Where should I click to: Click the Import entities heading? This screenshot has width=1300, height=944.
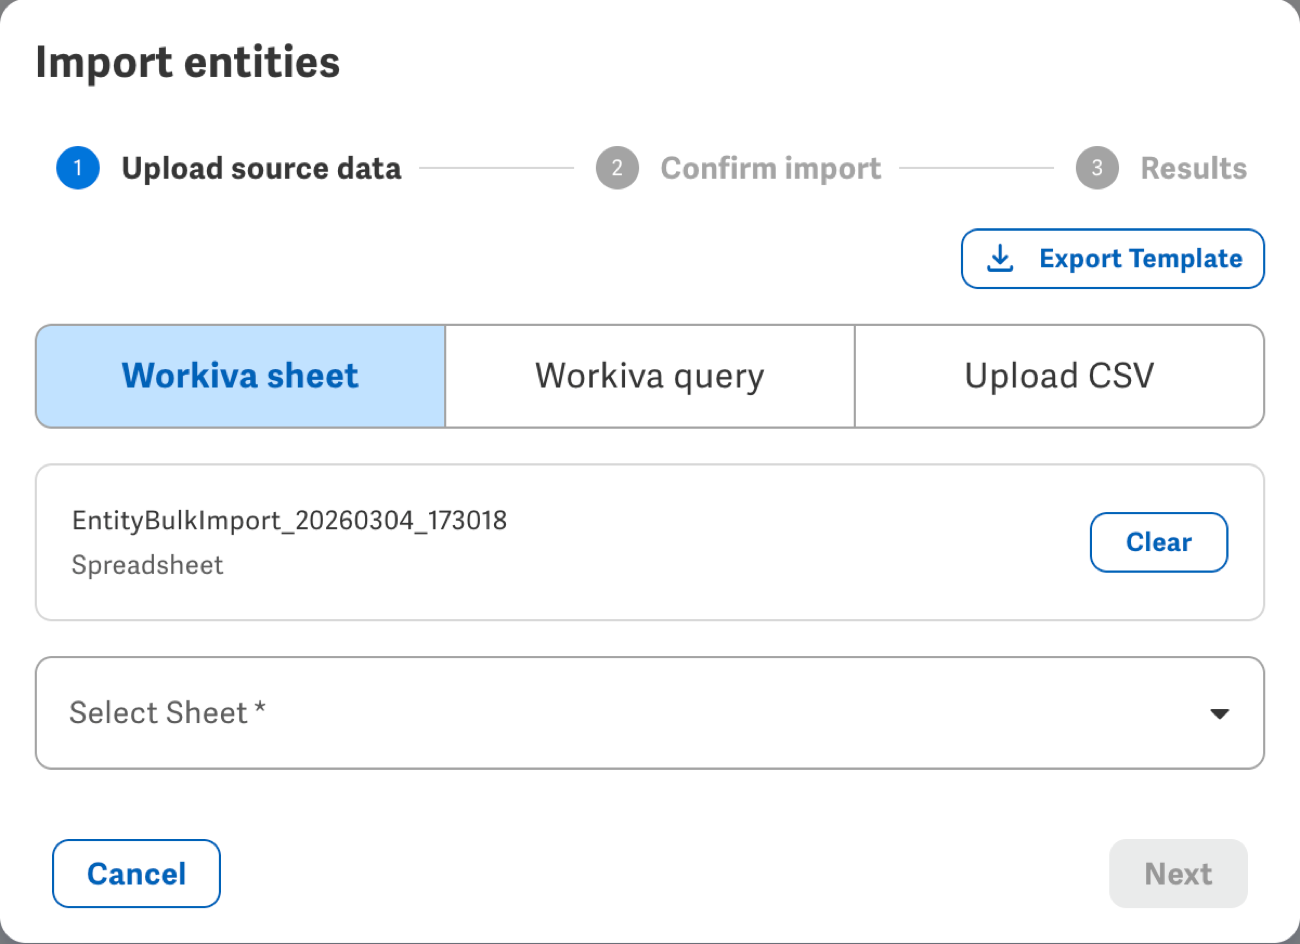tap(188, 62)
